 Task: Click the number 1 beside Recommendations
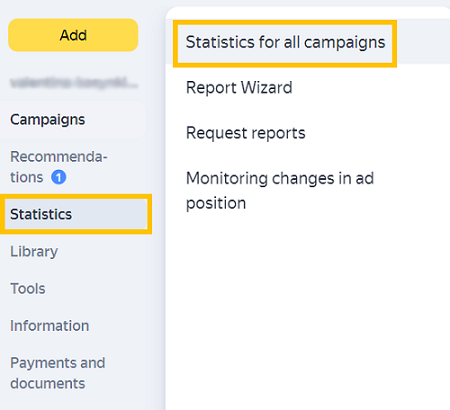(59, 177)
